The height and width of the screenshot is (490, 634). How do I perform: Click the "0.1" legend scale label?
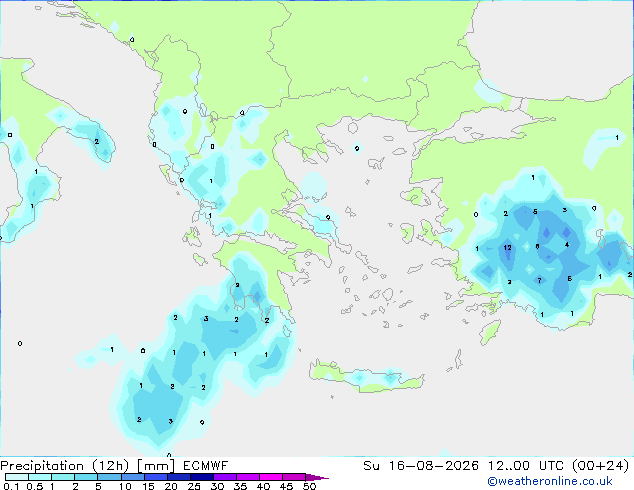[11, 486]
